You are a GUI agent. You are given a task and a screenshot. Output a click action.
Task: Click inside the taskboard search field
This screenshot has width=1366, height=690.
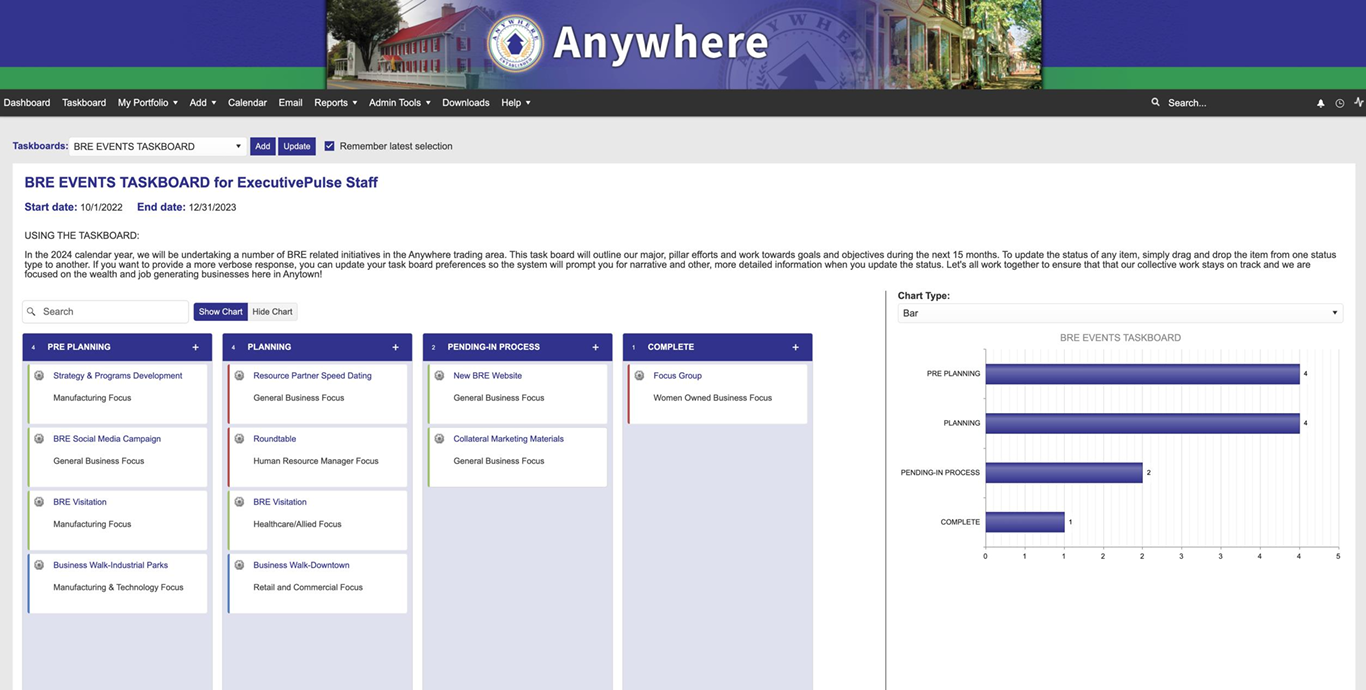coord(105,311)
